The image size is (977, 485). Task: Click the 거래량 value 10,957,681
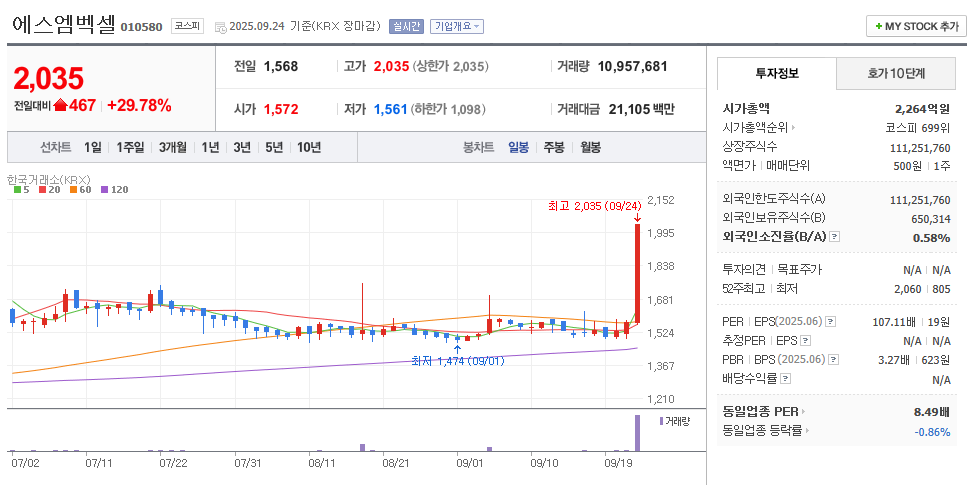[x=632, y=66]
